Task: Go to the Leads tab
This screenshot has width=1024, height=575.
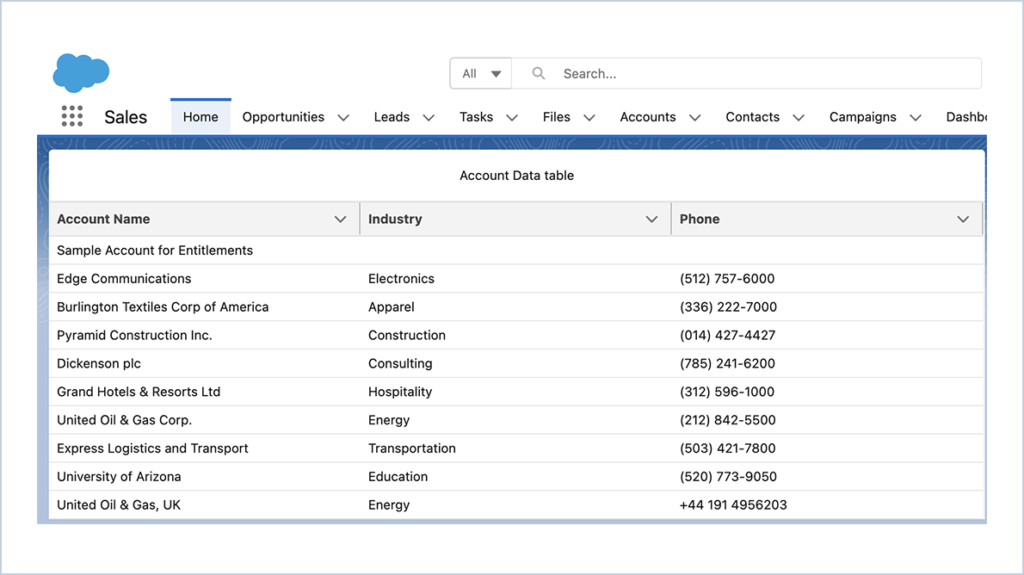Action: [x=392, y=117]
